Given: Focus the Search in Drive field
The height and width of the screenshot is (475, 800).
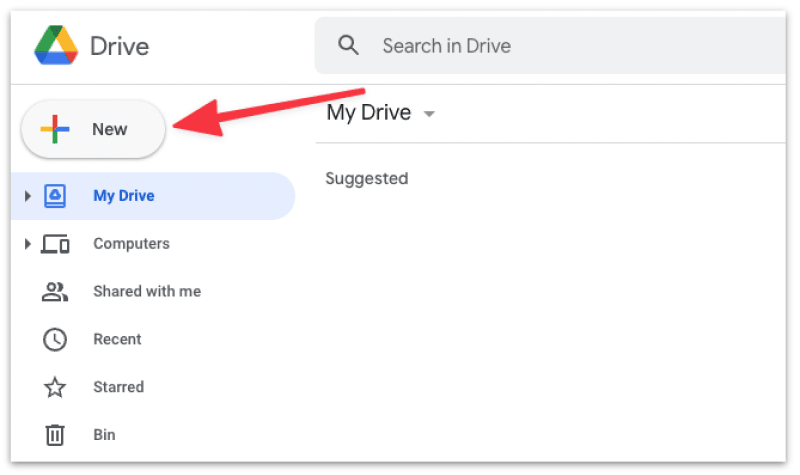Looking at the screenshot, I should 550,45.
